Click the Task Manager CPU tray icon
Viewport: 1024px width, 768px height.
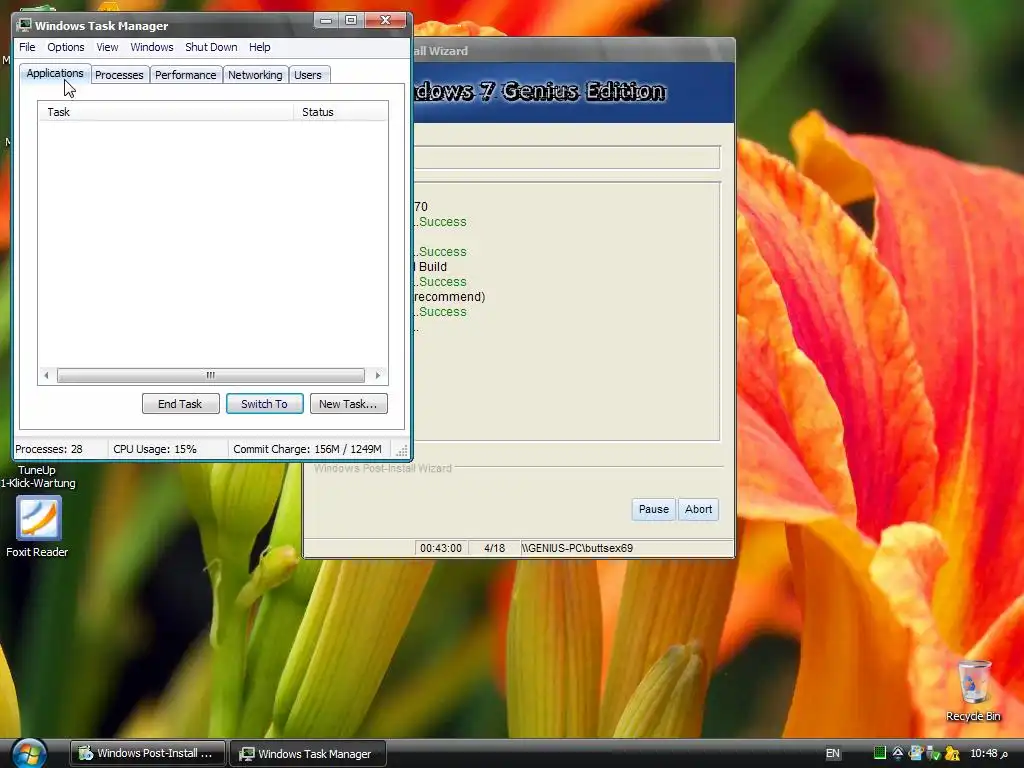coord(880,753)
